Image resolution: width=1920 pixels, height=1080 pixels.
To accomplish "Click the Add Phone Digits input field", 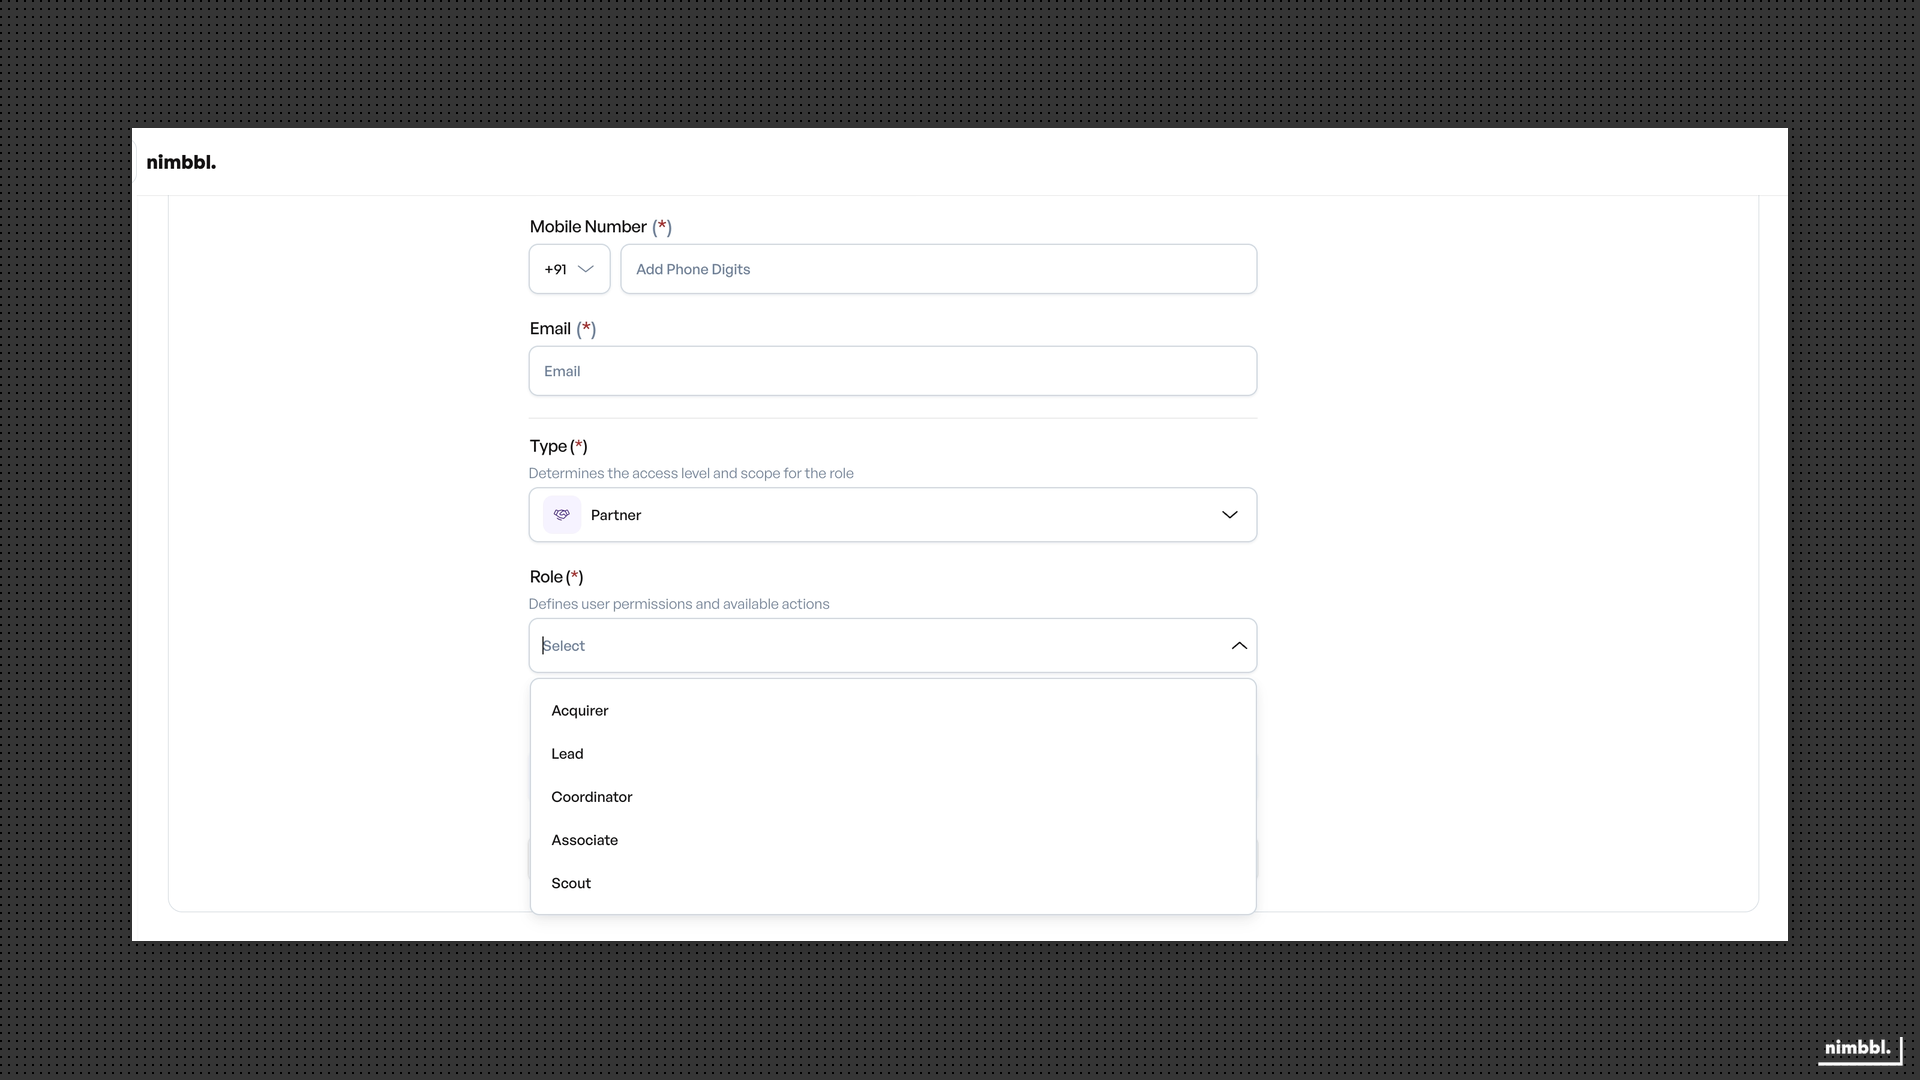I will click(938, 268).
